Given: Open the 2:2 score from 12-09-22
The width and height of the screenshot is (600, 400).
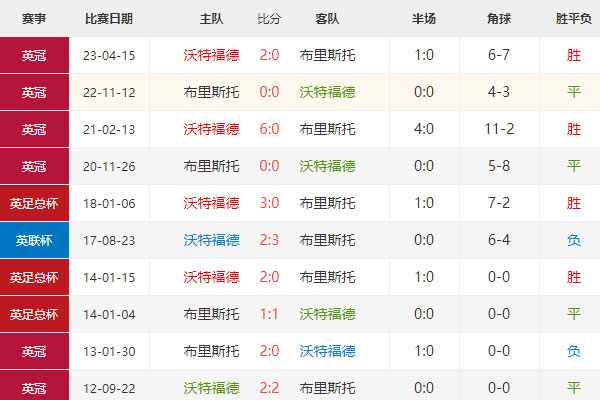Looking at the screenshot, I should (269, 388).
